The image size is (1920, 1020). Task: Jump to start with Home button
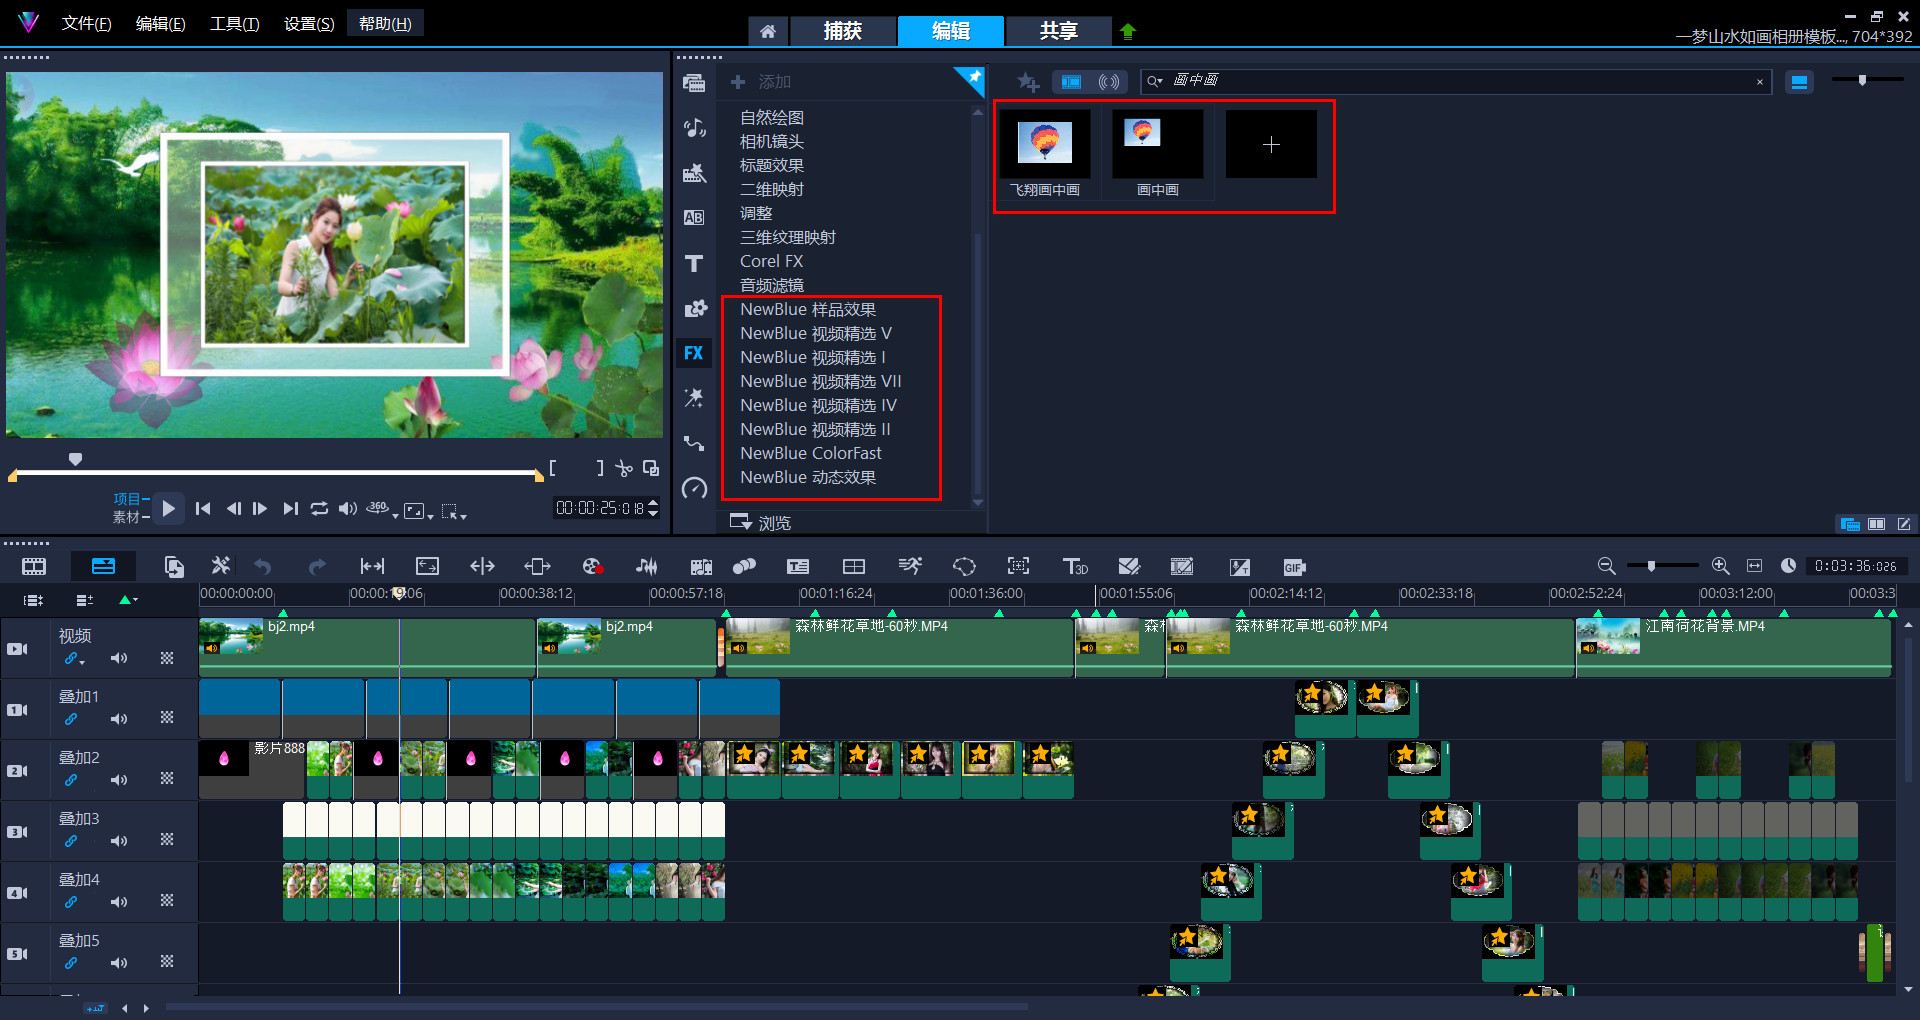(203, 508)
